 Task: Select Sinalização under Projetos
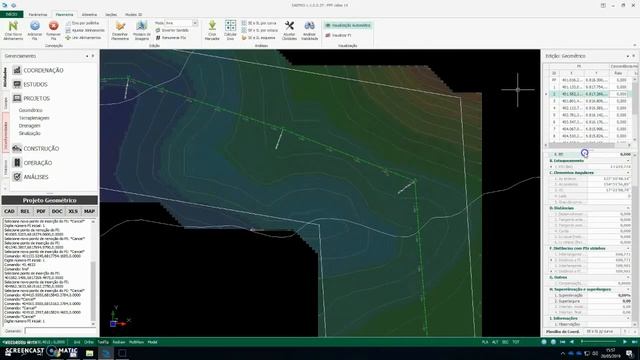tap(29, 133)
